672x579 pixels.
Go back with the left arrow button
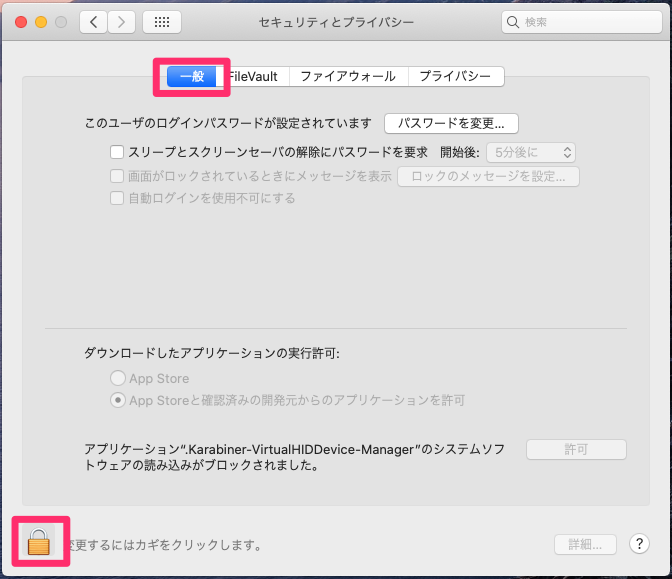click(x=93, y=22)
